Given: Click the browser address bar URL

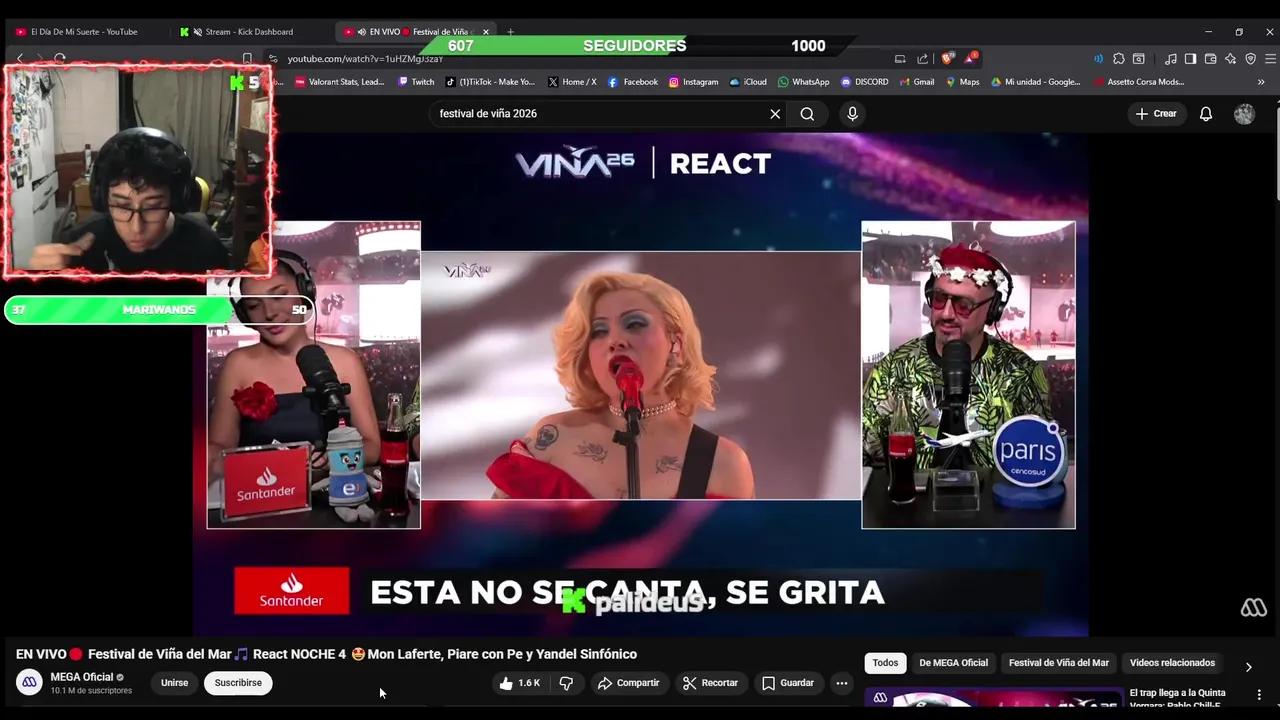Looking at the screenshot, I should (x=365, y=59).
